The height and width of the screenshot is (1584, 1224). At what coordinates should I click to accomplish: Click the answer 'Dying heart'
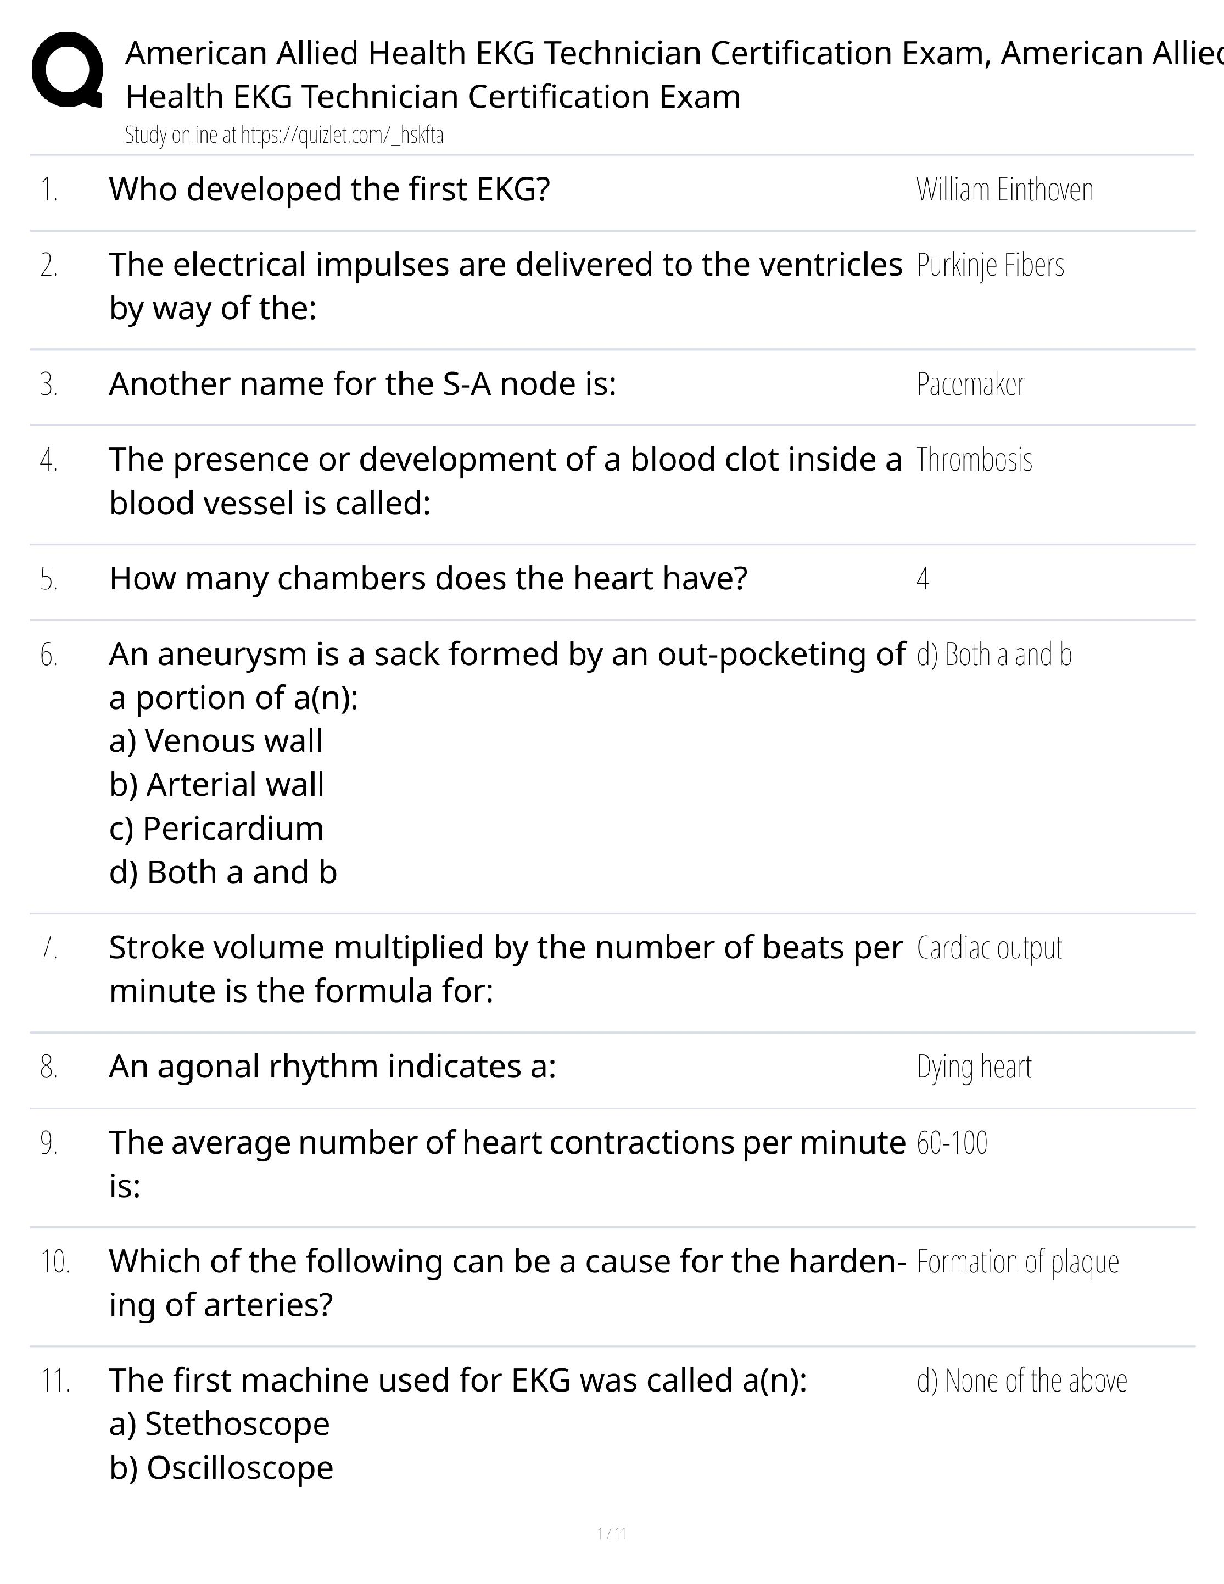(974, 1067)
